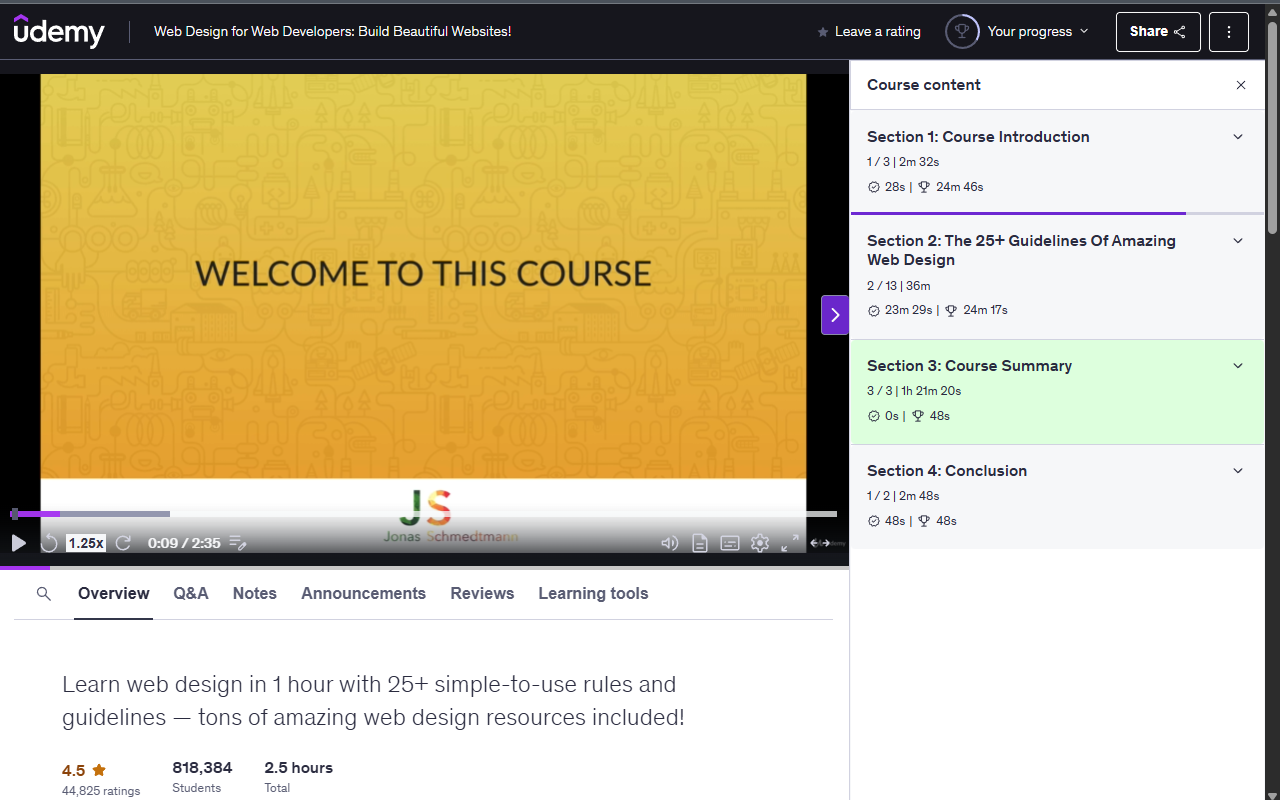Click the play button on the video
The height and width of the screenshot is (800, 1280).
point(18,543)
